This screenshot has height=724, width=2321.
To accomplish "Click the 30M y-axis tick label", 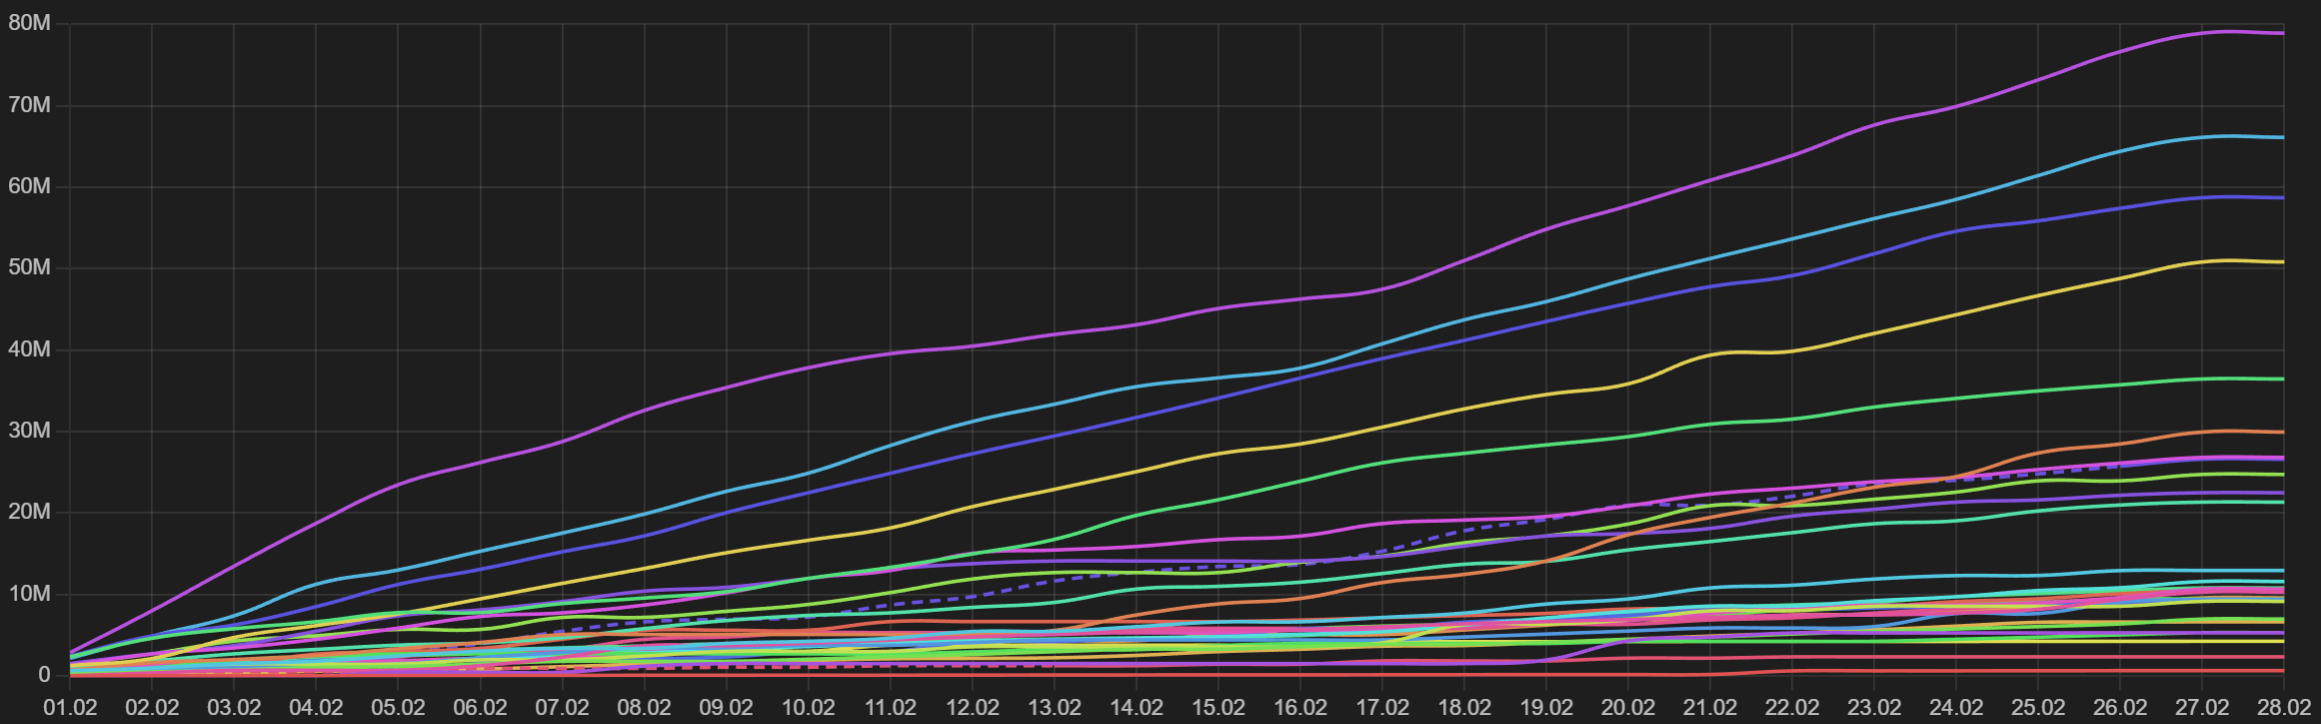I will (29, 431).
